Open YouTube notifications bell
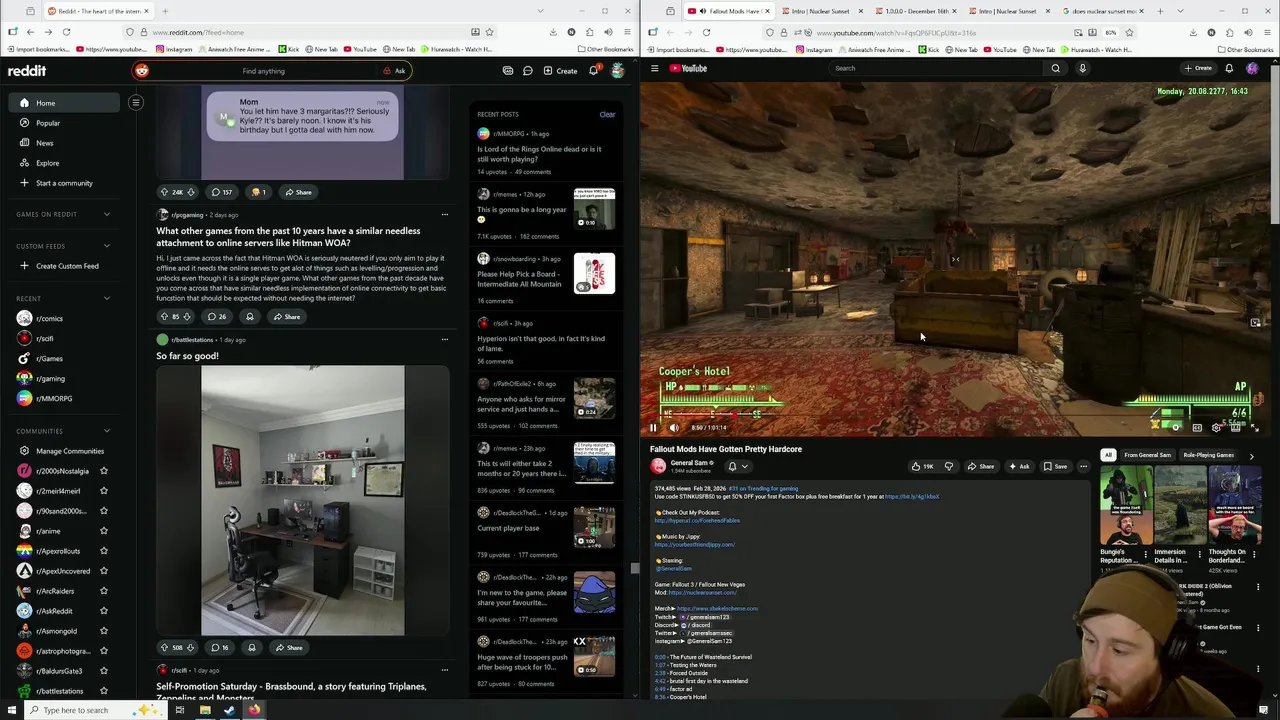Screen dimensions: 1280x720 pos(1229,68)
